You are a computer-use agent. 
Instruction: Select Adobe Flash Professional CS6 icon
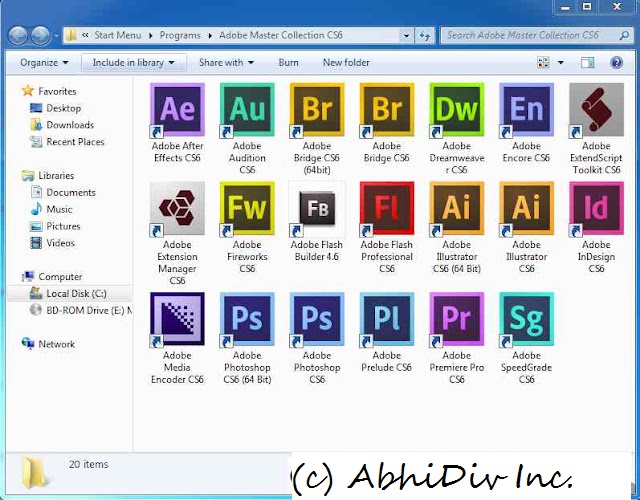pos(387,209)
